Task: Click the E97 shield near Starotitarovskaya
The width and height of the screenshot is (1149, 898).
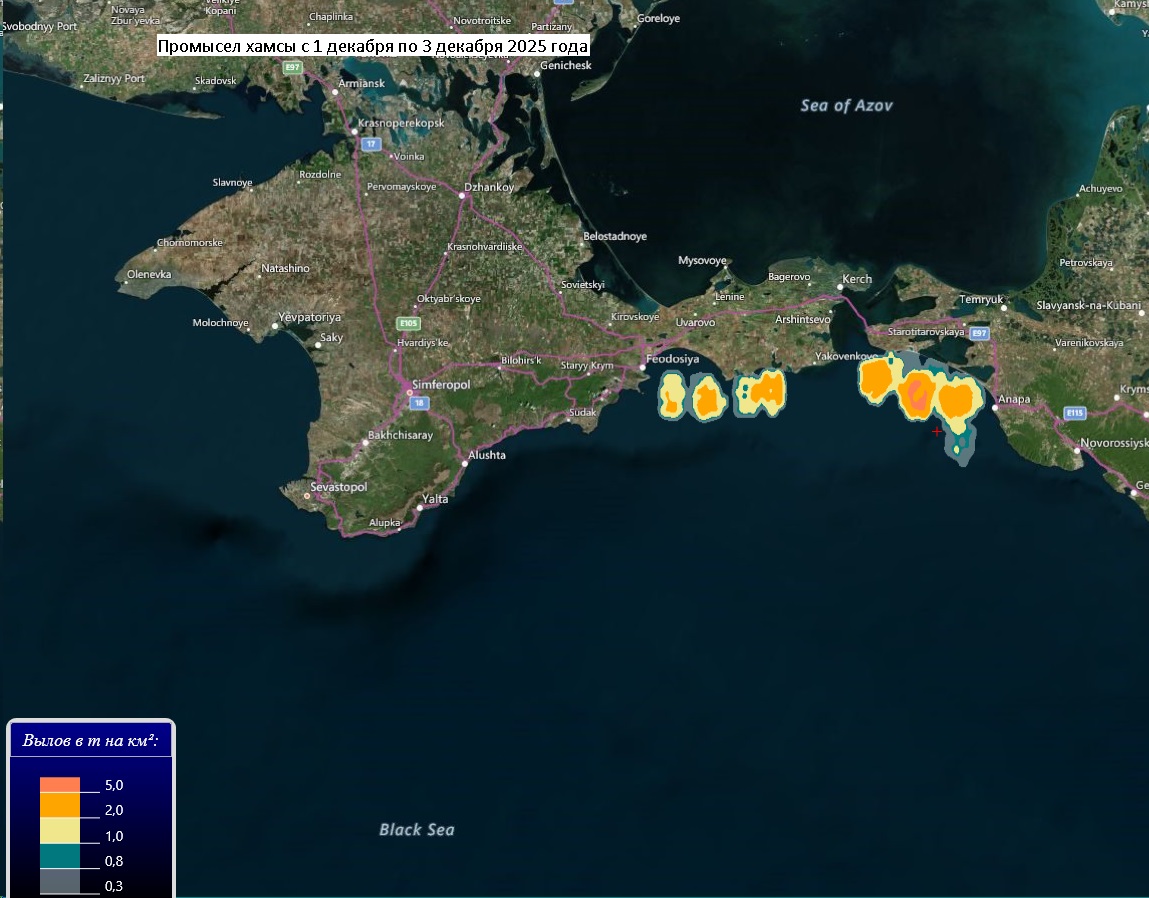Action: 979,332
